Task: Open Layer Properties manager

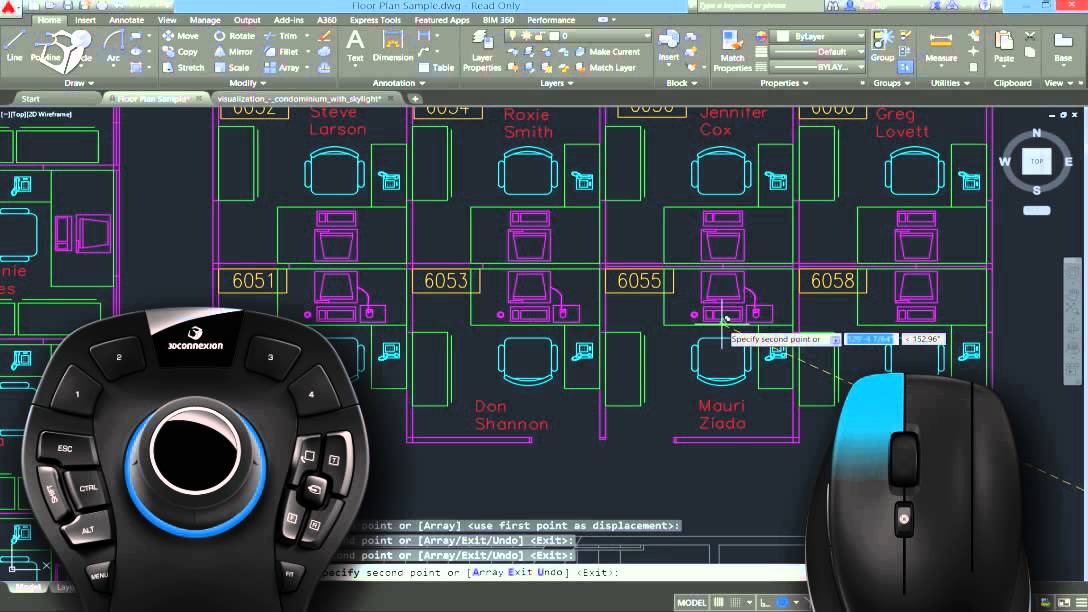Action: (x=482, y=51)
